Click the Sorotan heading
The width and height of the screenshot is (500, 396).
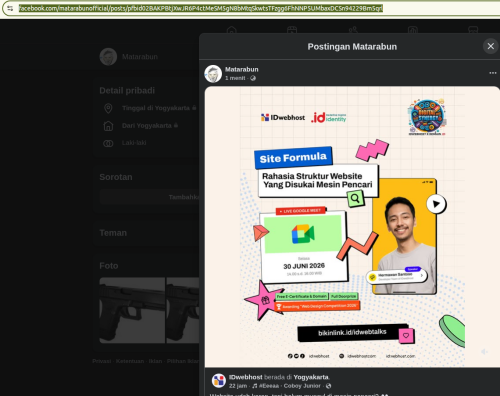click(x=116, y=177)
